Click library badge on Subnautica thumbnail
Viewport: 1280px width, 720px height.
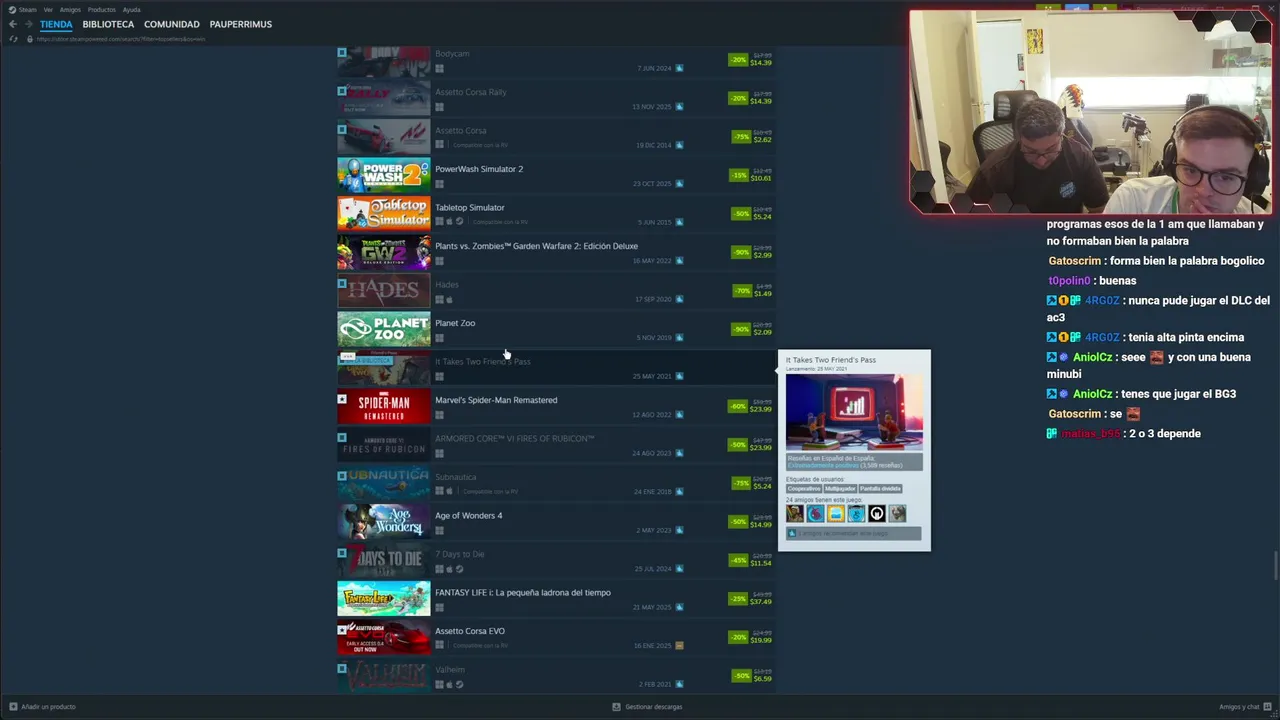342,476
